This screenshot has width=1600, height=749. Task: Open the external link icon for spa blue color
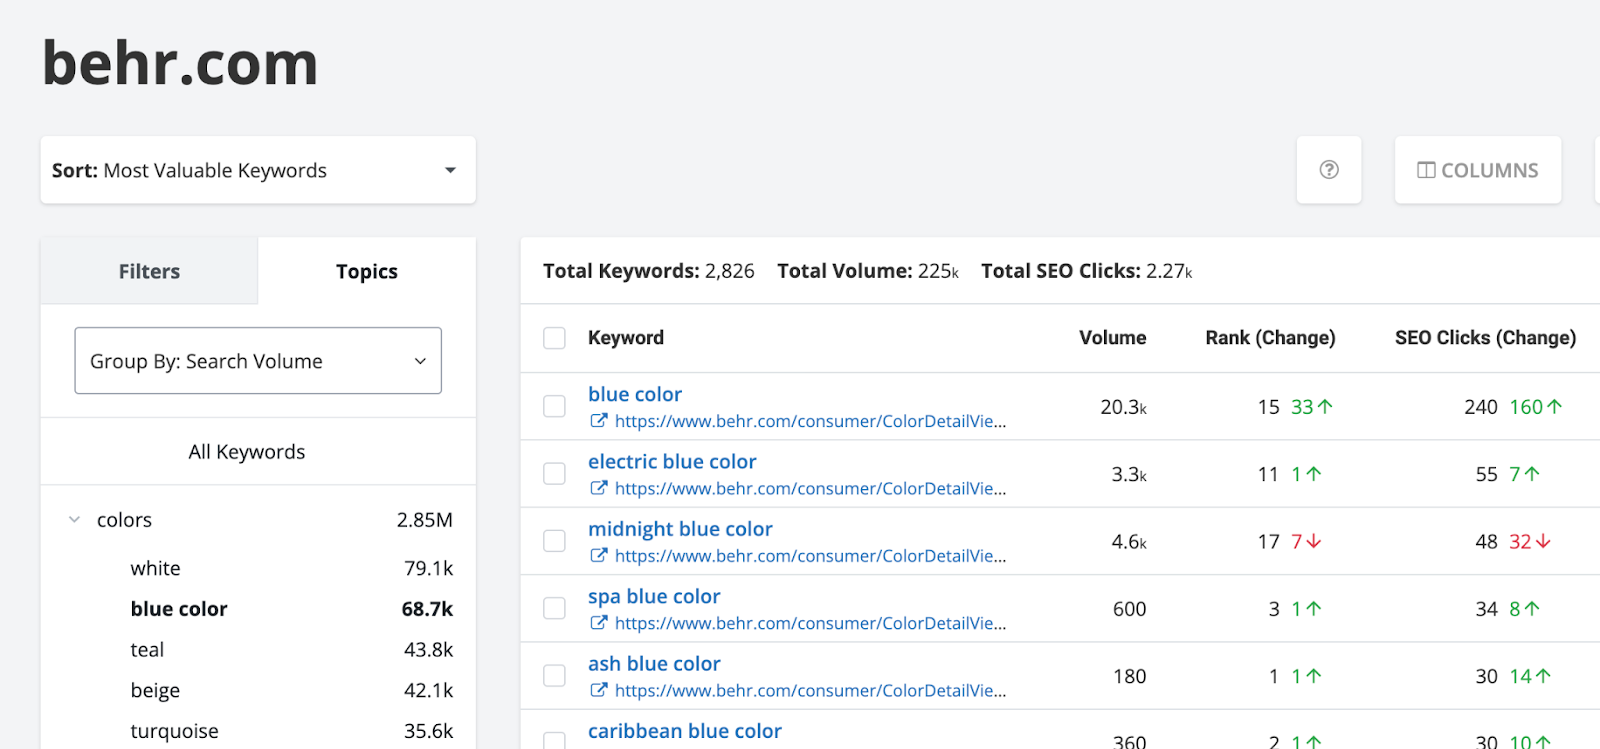598,623
